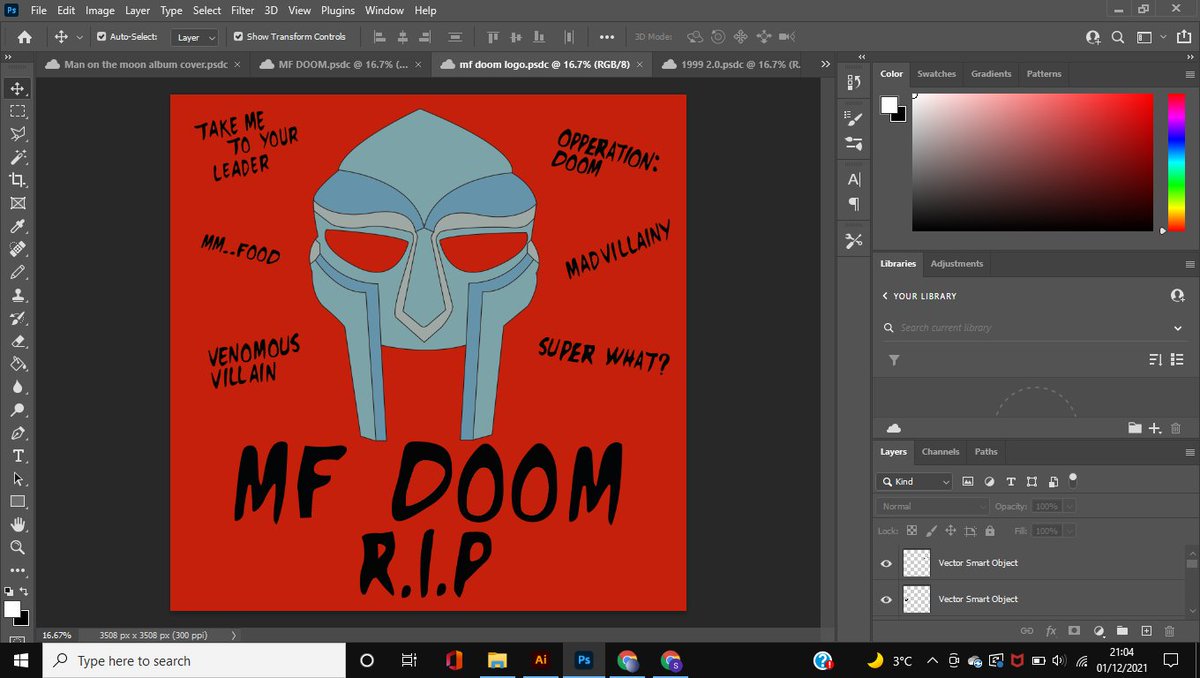Select the History Brush tool

click(18, 318)
